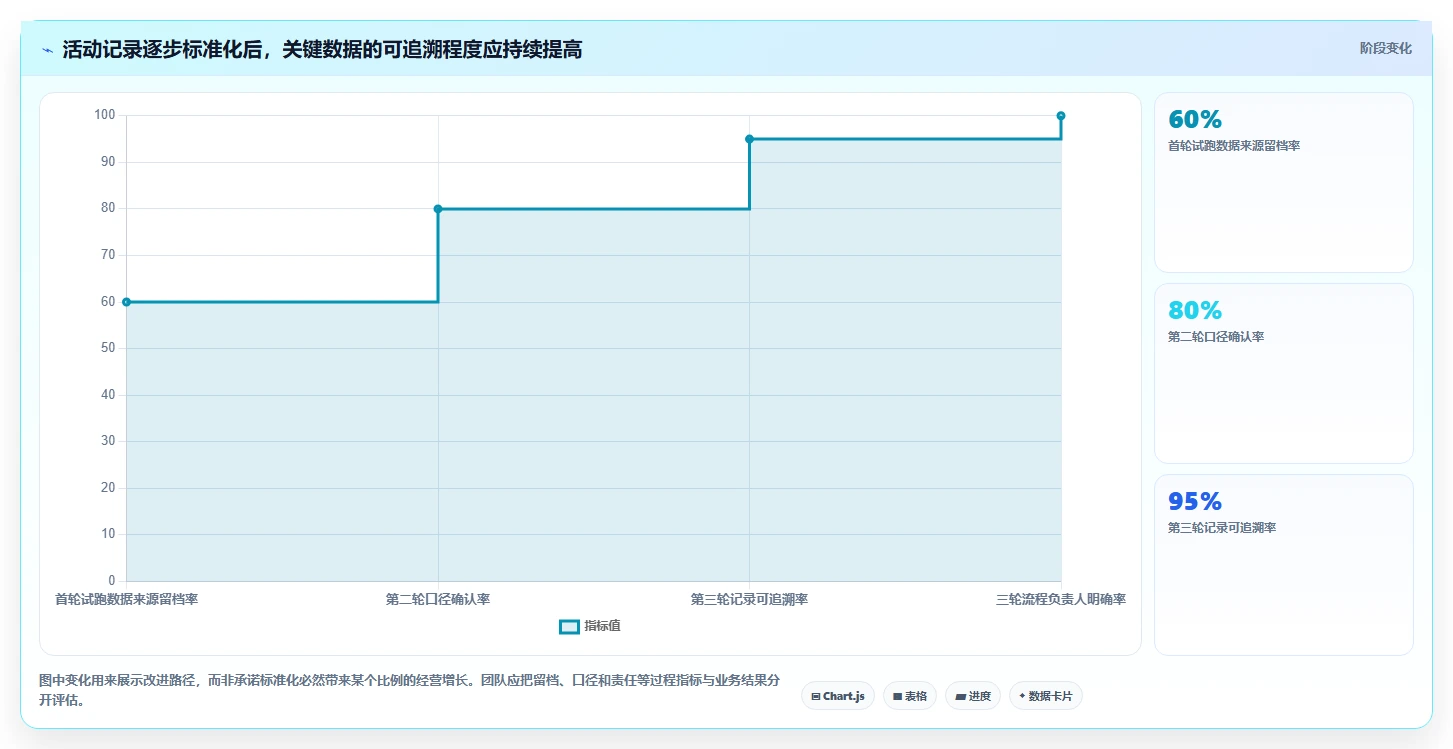Click the chart title heading text
This screenshot has width=1453, height=749.
pos(322,50)
